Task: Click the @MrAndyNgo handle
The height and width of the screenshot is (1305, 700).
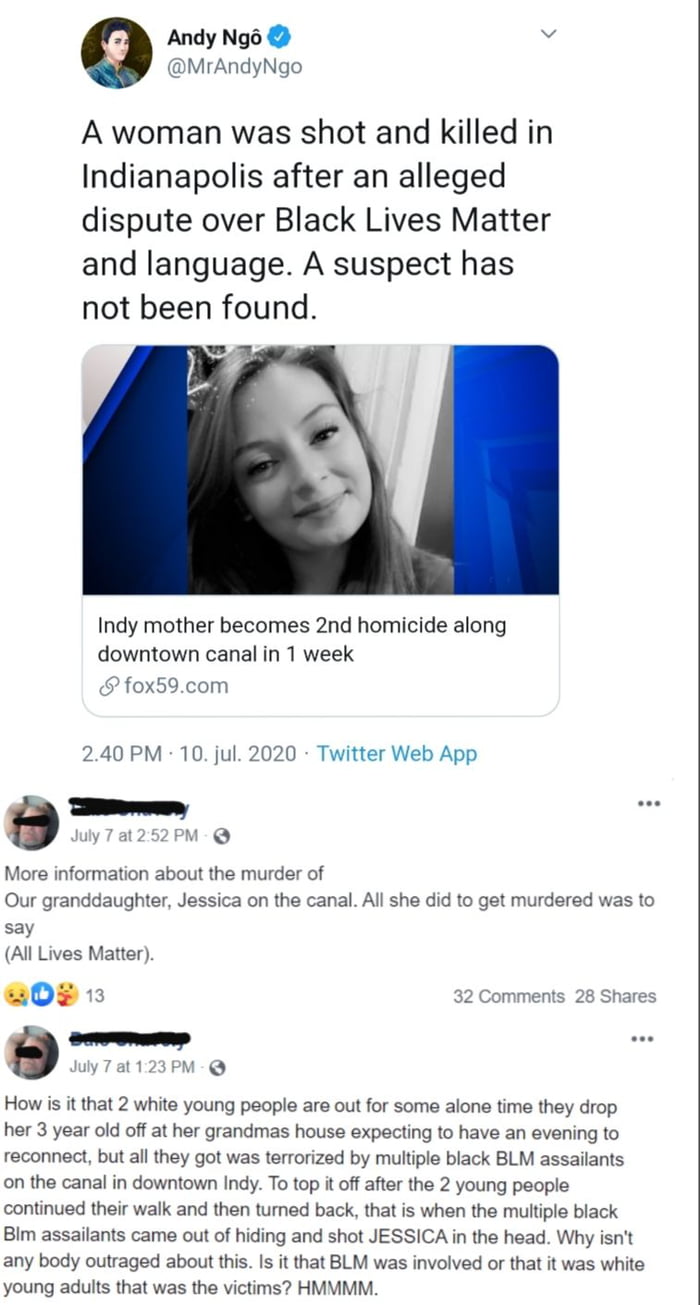Action: click(x=234, y=67)
